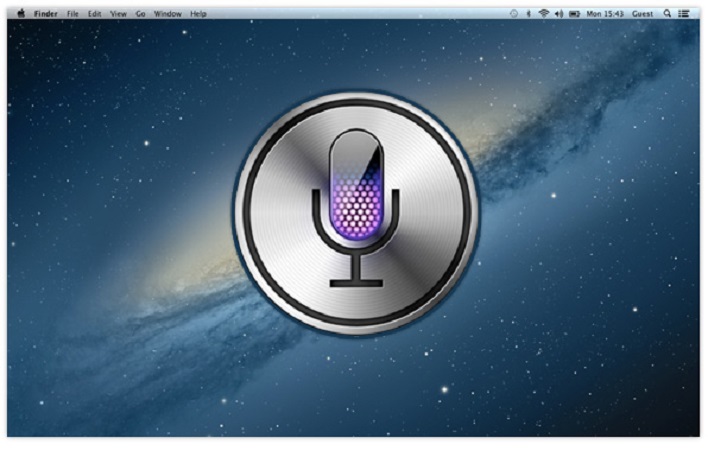The image size is (708, 451).
Task: Click the Mon 15:43 clock
Action: click(x=605, y=14)
